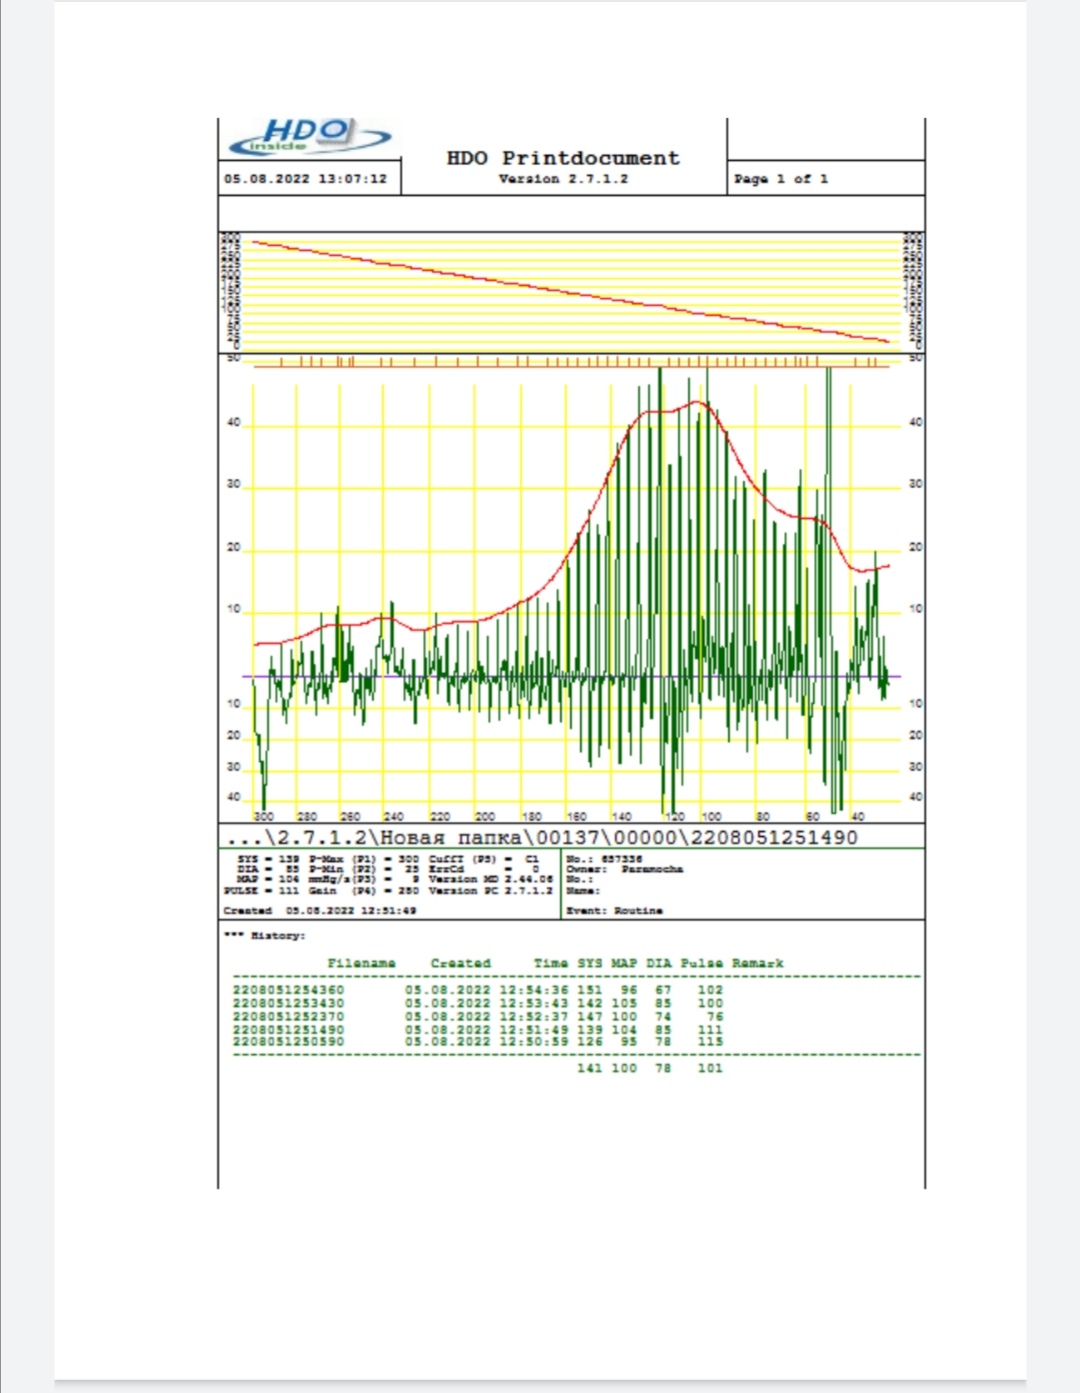This screenshot has height=1393, width=1080.
Task: Click the HDO inside logo
Action: (x=310, y=136)
